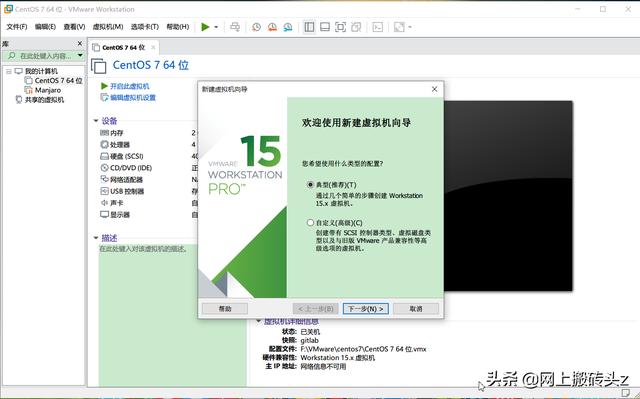Close the library panel with its X

click(80, 43)
